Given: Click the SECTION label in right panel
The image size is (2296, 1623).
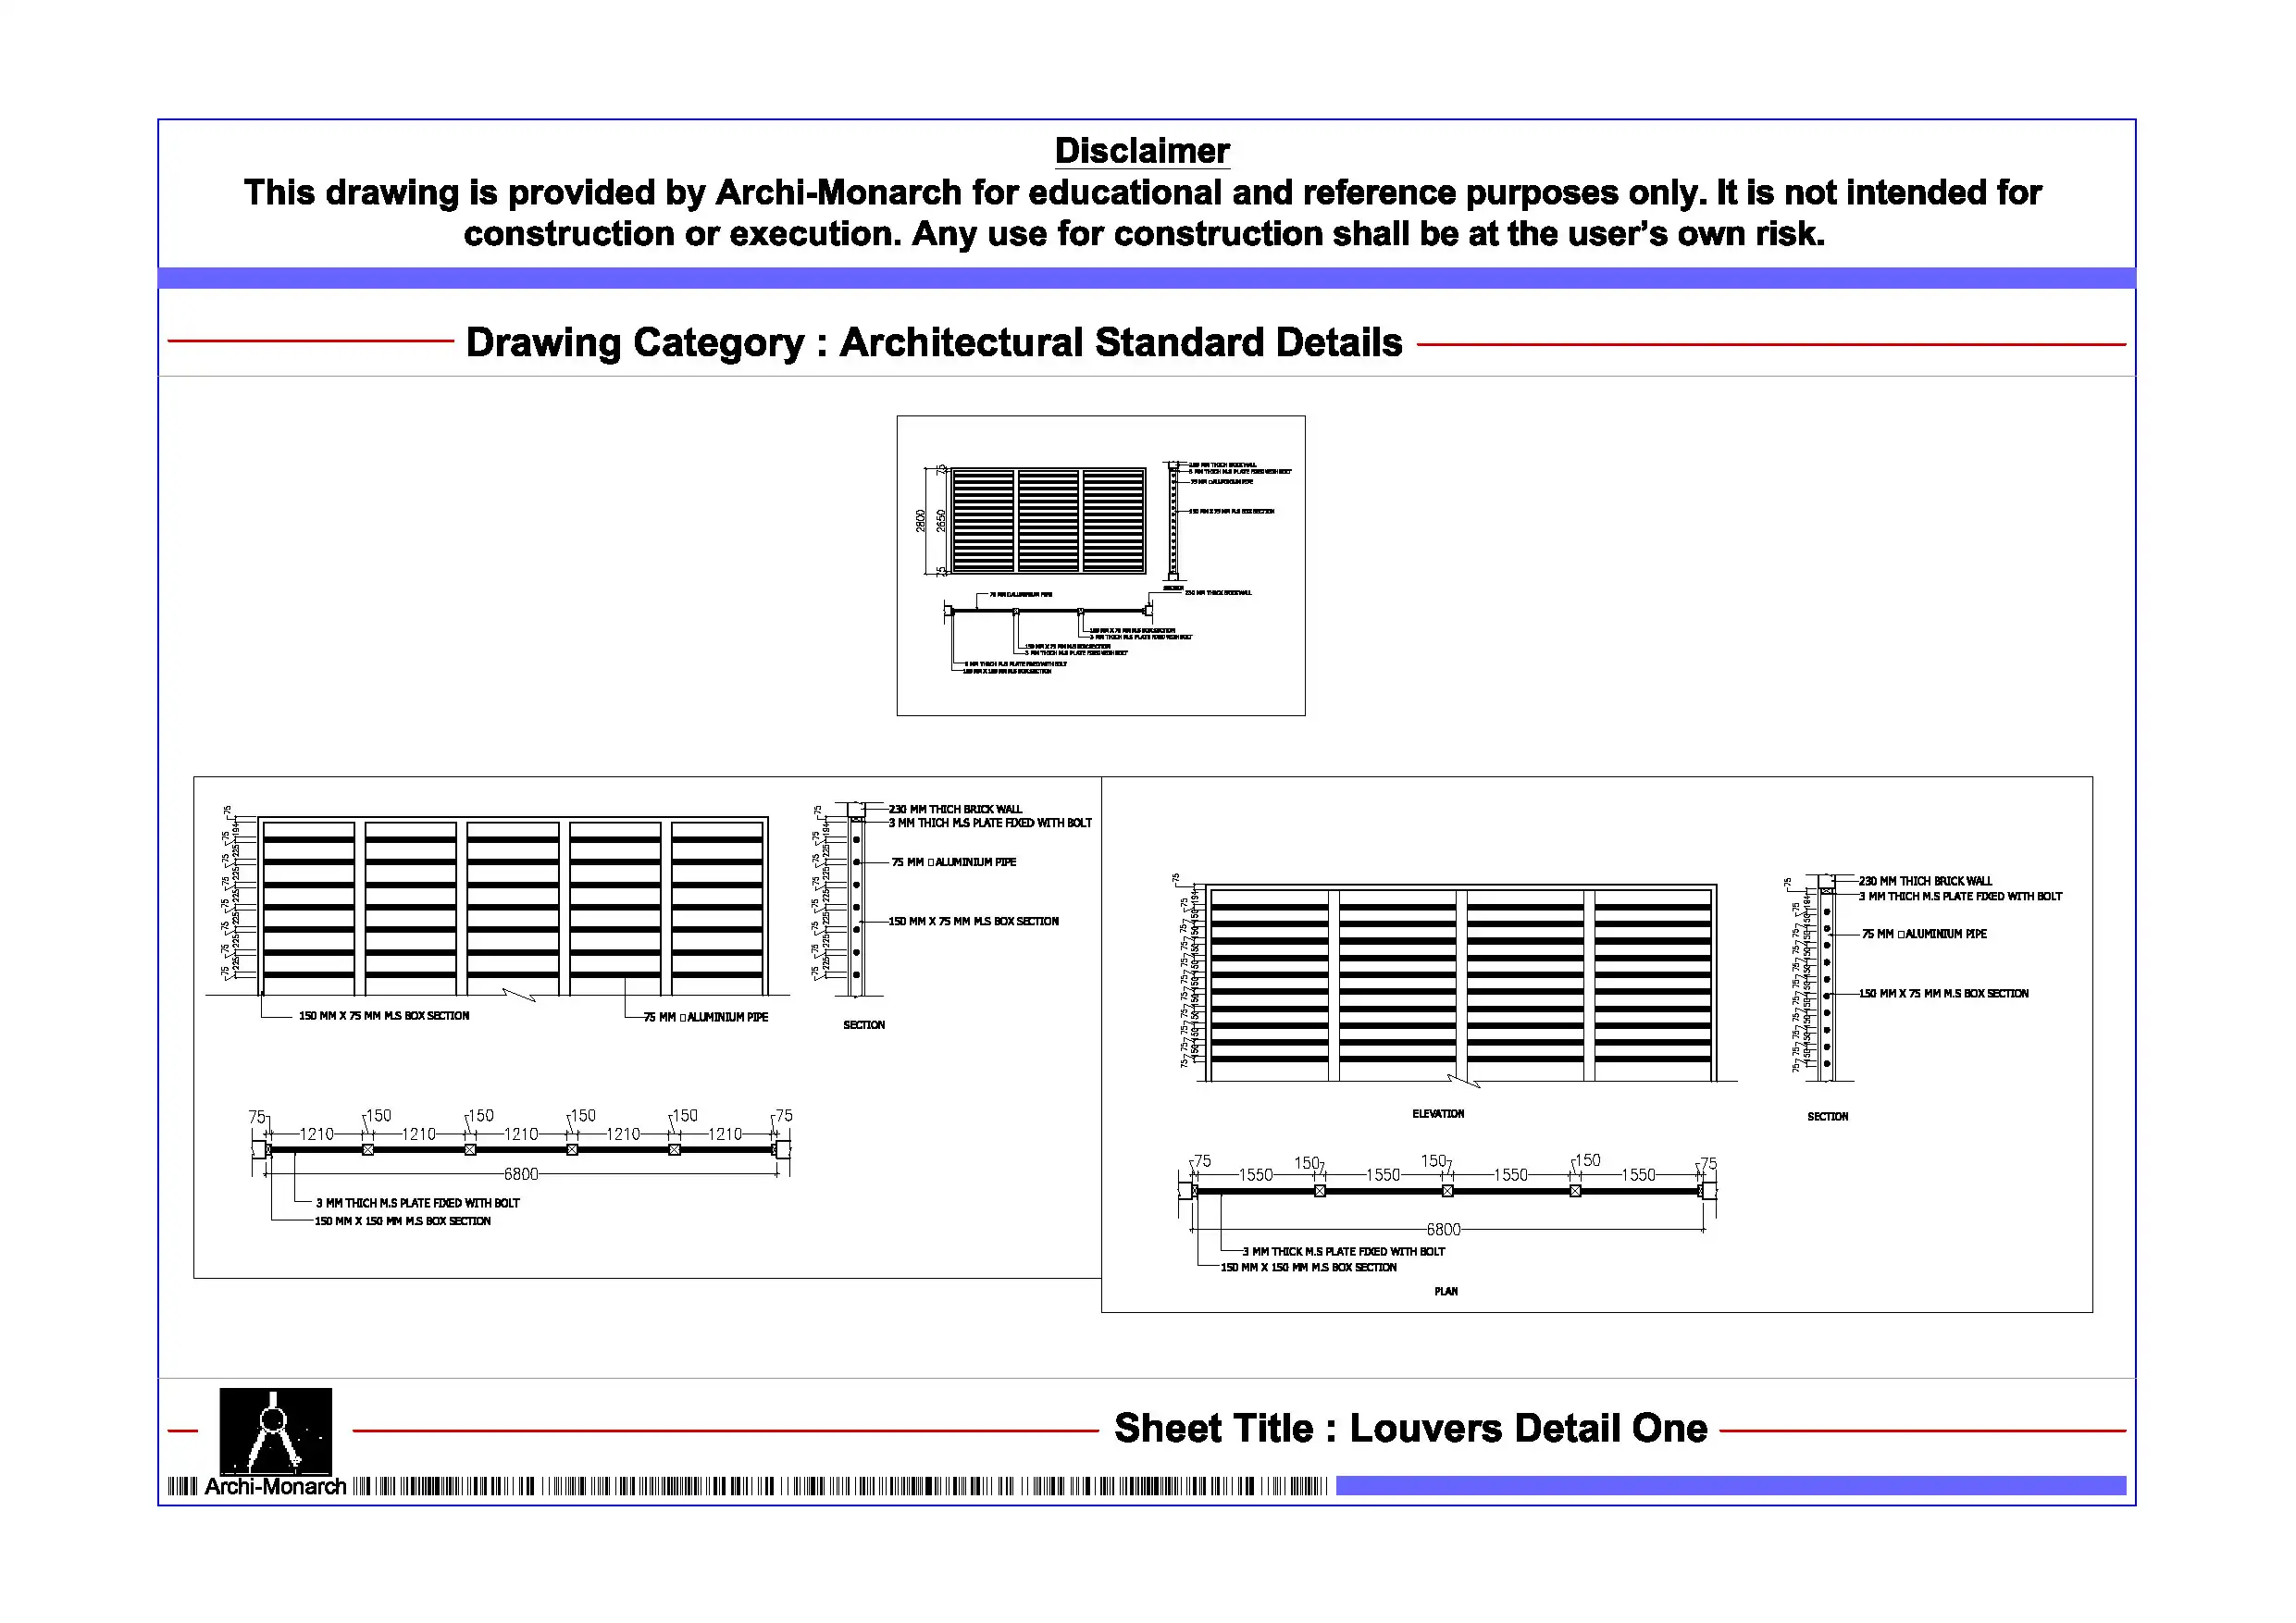Looking at the screenshot, I should 1827,1117.
